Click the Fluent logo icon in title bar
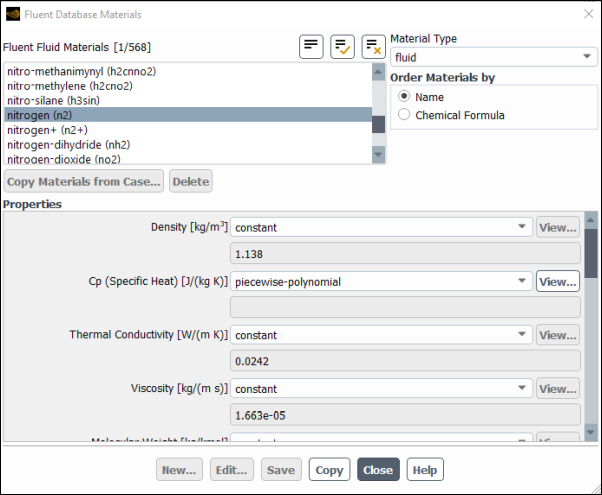 coord(13,14)
